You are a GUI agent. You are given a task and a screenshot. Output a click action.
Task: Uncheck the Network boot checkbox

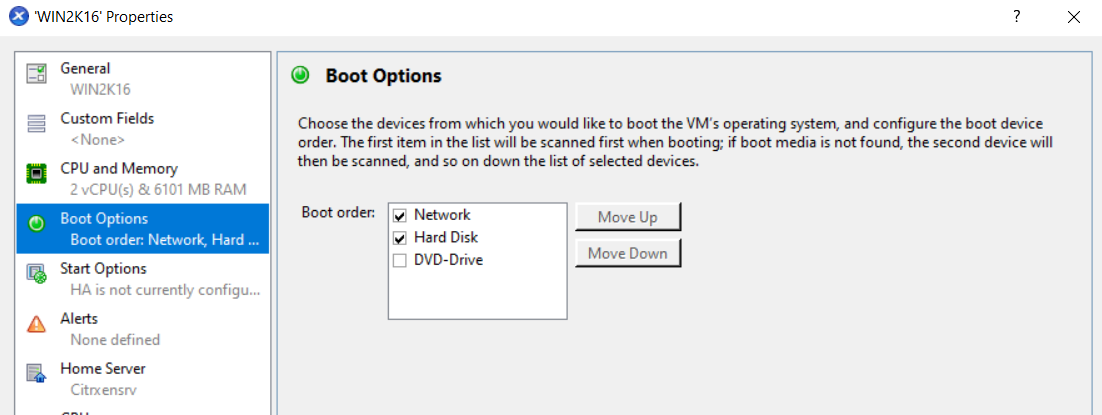coord(400,215)
